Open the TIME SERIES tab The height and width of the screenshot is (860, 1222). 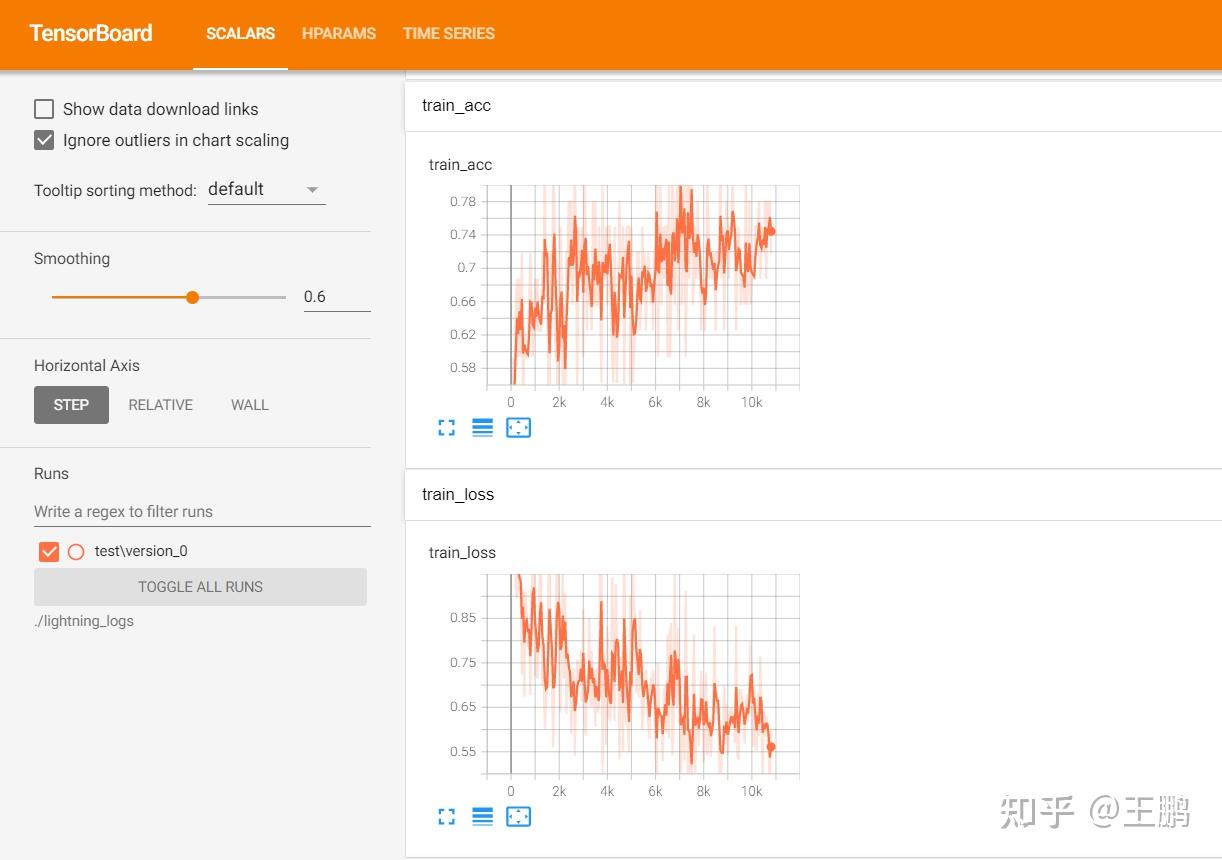(x=448, y=33)
